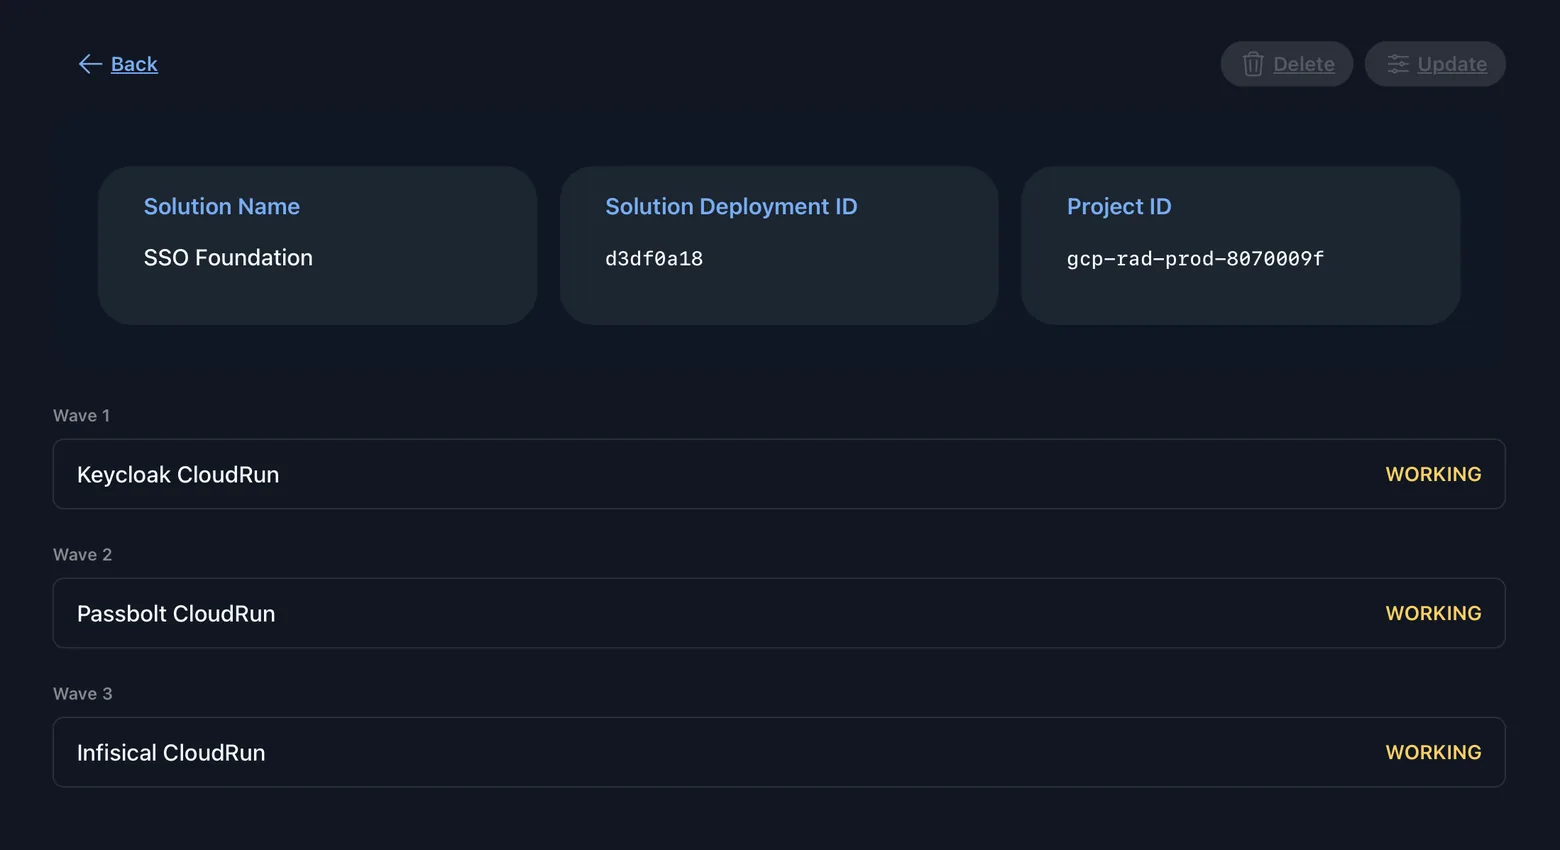Image resolution: width=1560 pixels, height=850 pixels.
Task: Open the Passbolt CloudRun row
Action: click(779, 613)
